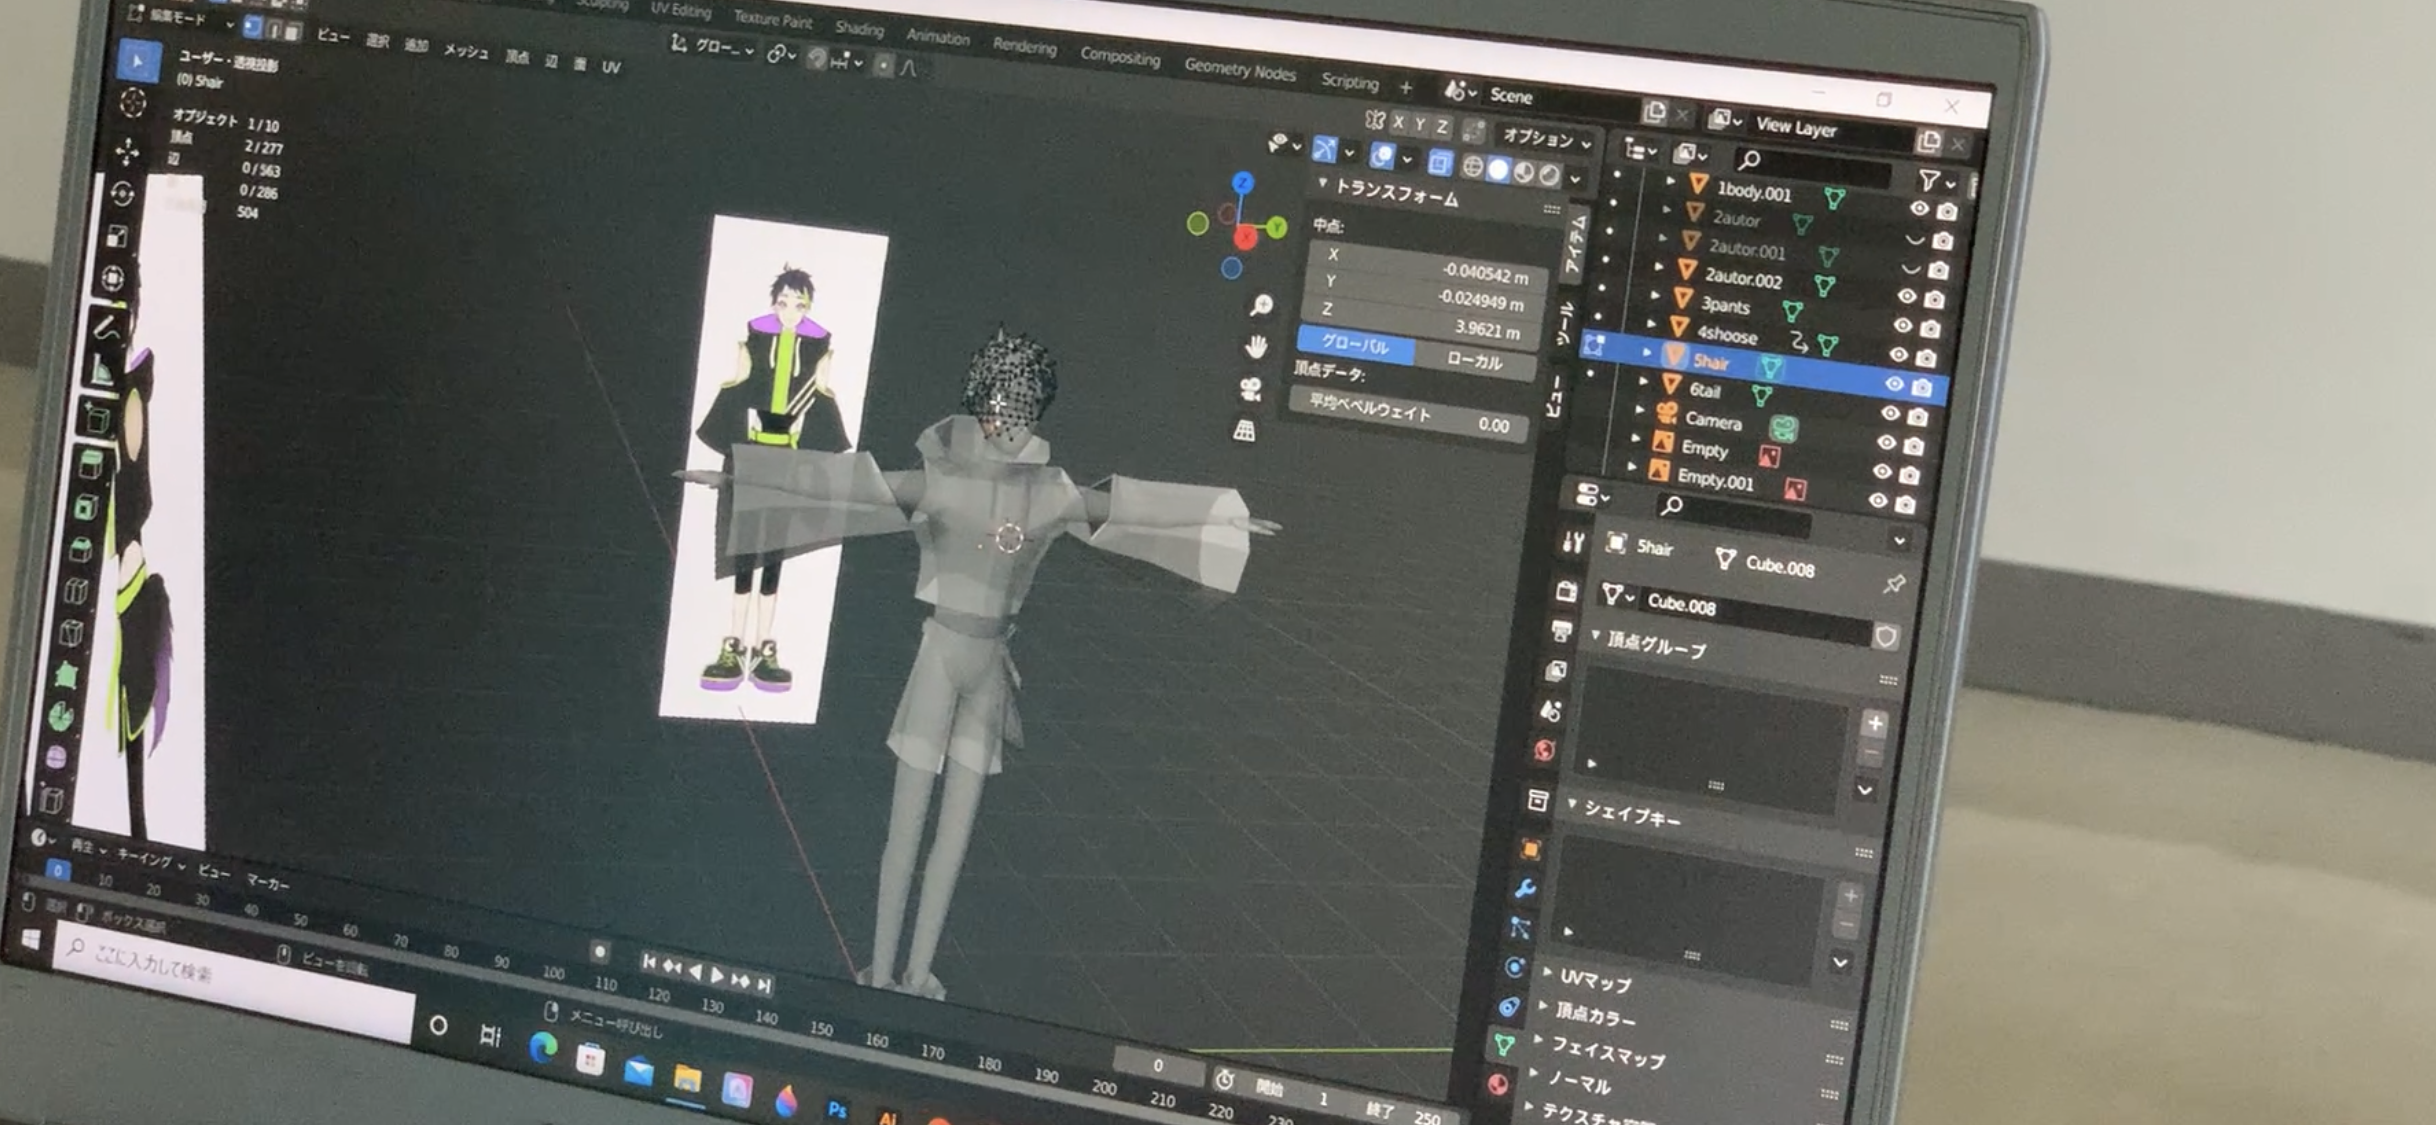This screenshot has height=1125, width=2436.
Task: Open the Mail app from the taskbar
Action: coord(638,1070)
